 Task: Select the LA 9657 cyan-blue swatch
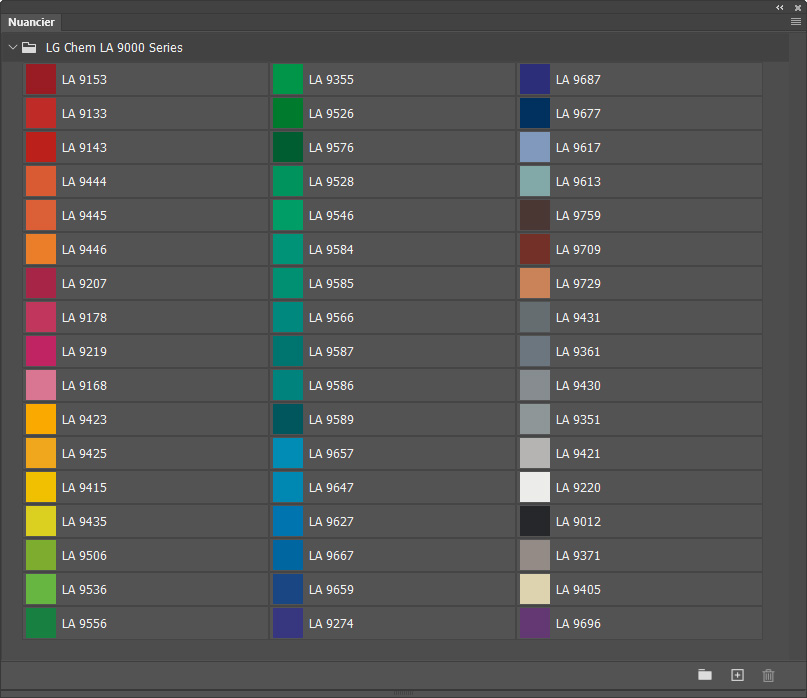288,453
